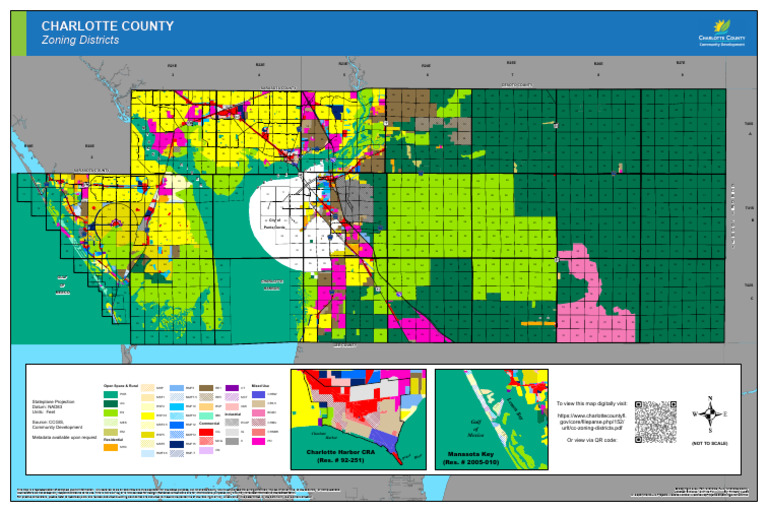Click the '(Res. # 92-251)' caption
This screenshot has height=512, width=768.
click(340, 460)
